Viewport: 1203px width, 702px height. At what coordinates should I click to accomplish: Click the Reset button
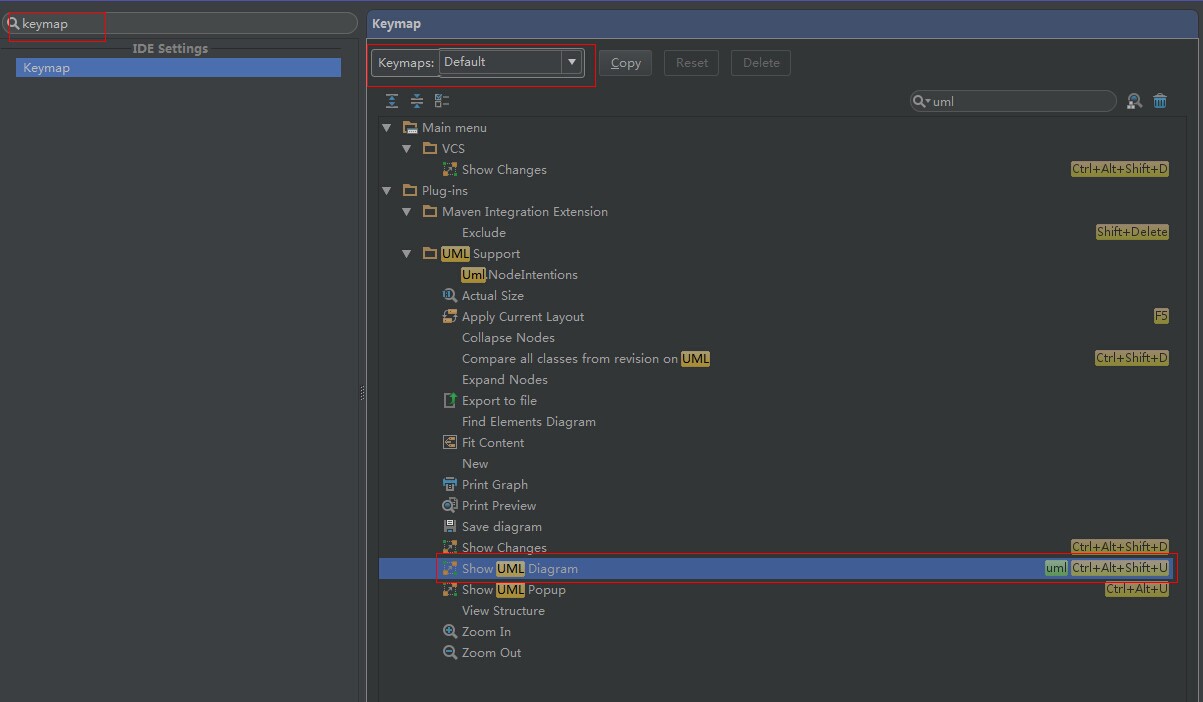coord(691,63)
